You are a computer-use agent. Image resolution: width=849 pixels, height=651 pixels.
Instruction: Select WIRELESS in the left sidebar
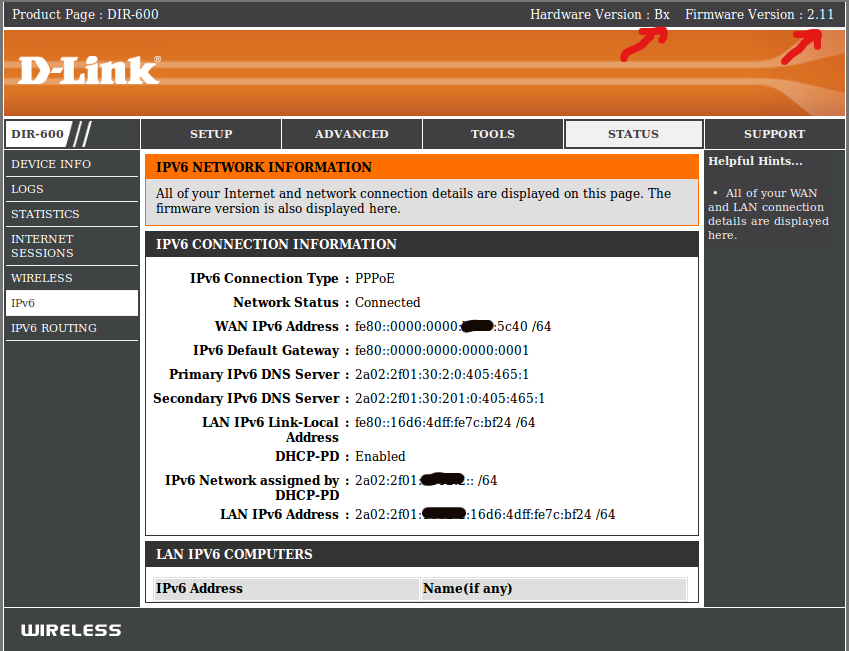[42, 278]
